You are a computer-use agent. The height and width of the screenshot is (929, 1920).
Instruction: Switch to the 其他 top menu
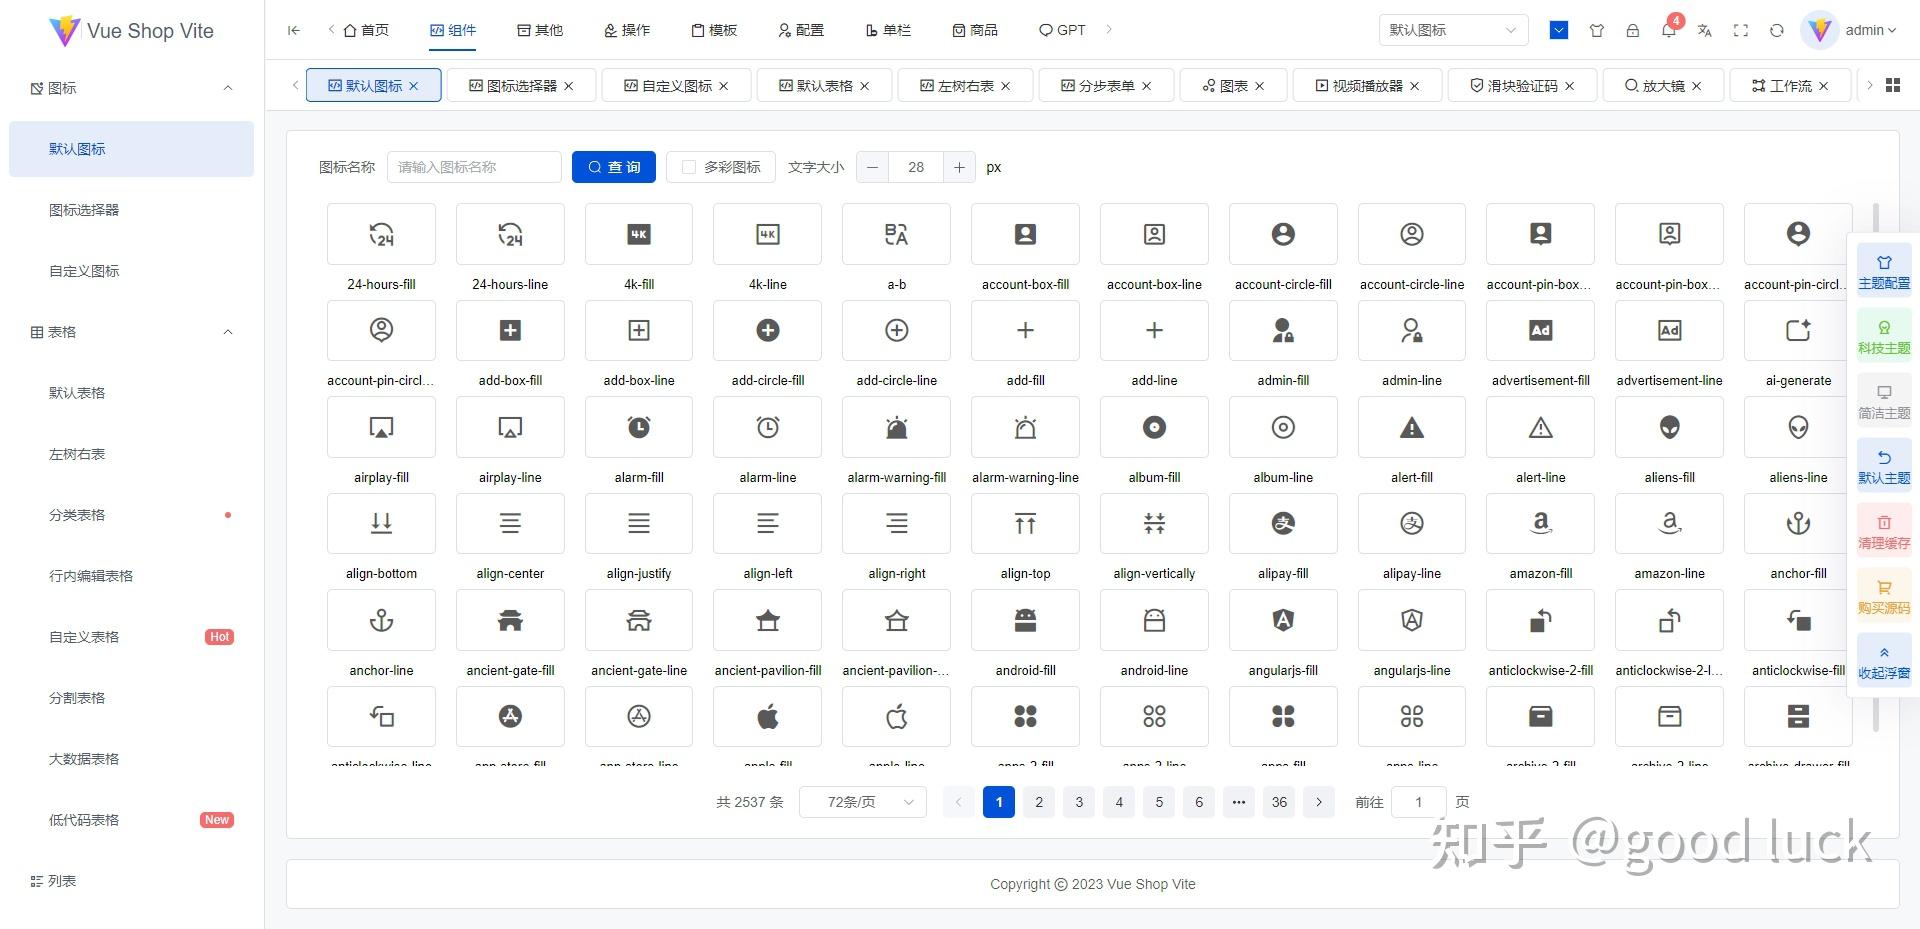540,30
